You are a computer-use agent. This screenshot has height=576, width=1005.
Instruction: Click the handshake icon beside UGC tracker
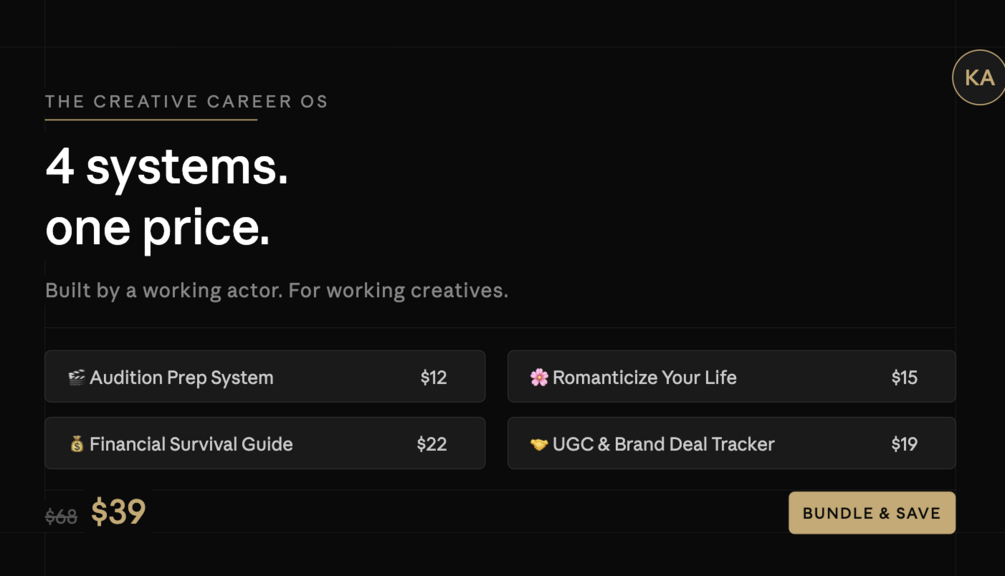pos(539,444)
